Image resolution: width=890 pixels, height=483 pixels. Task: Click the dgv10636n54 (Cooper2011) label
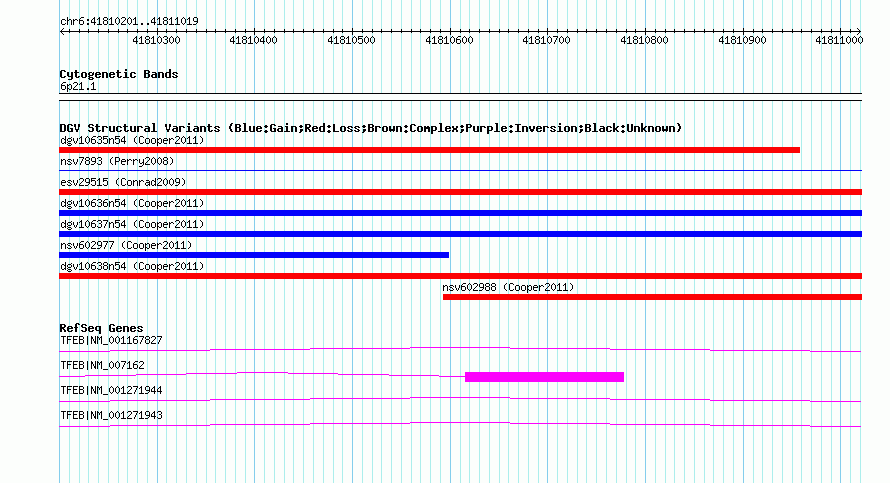132,203
